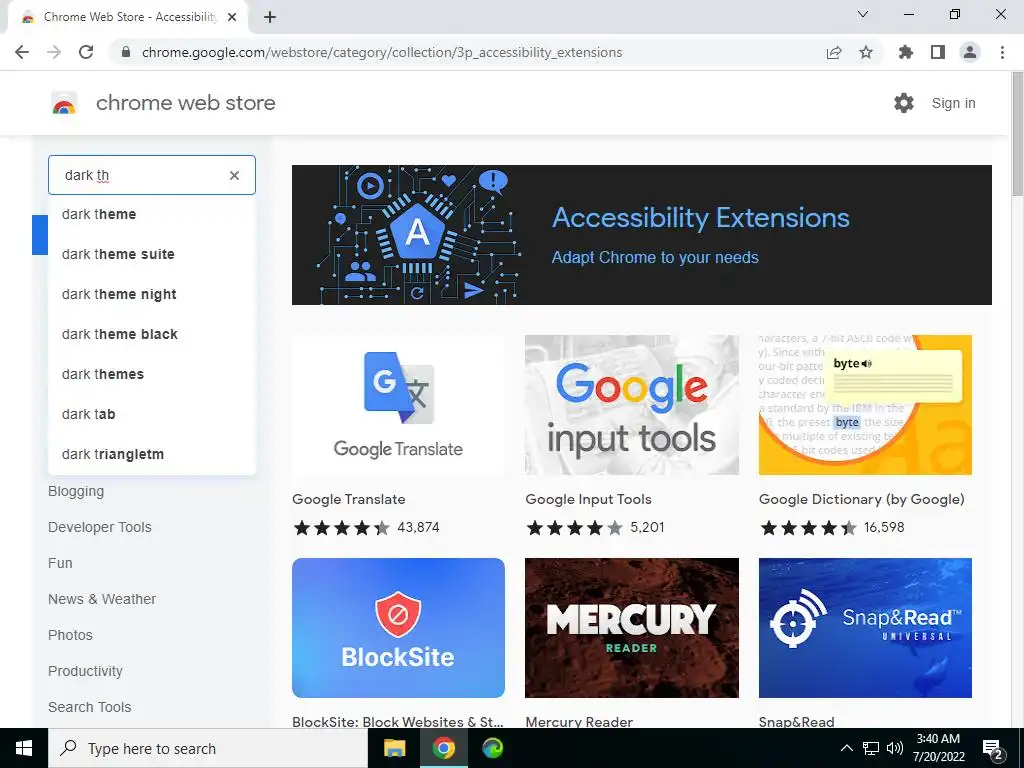
Task: Click the Accessibility Extensions banner
Action: (x=641, y=234)
